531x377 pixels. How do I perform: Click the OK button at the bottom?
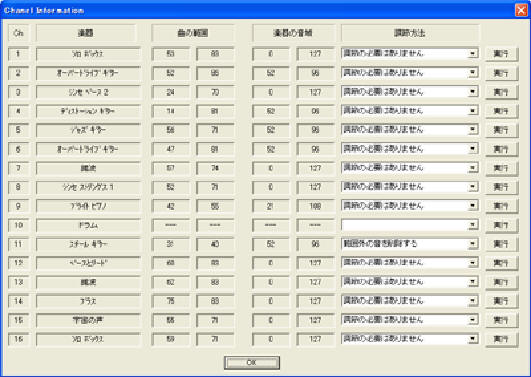252,362
